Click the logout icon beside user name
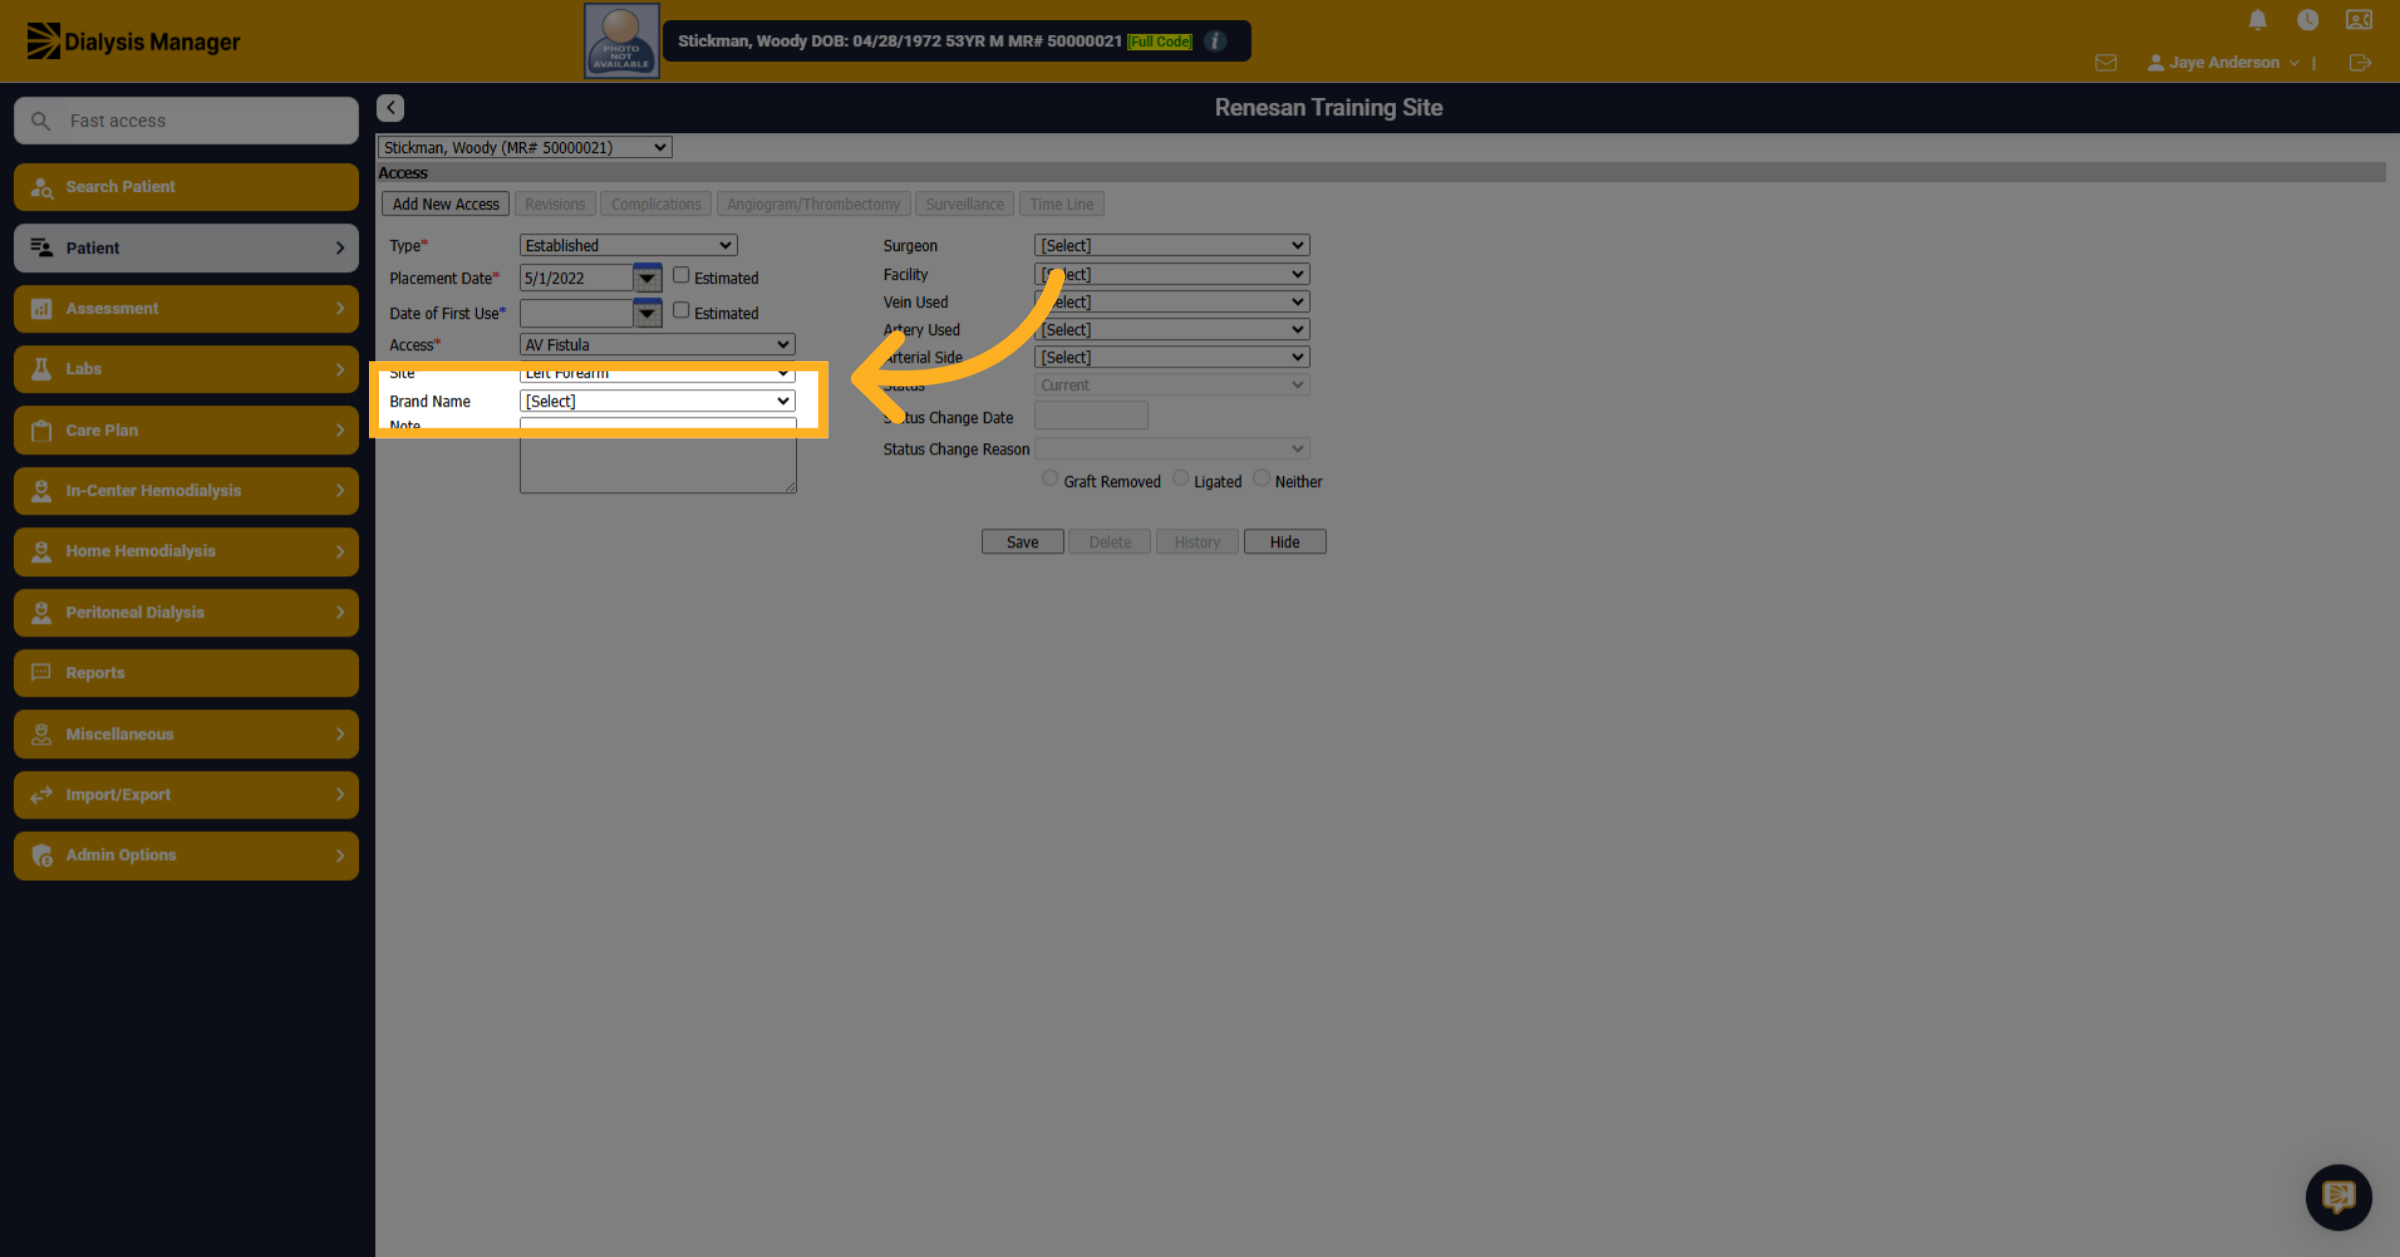The width and height of the screenshot is (2400, 1257). (2360, 63)
